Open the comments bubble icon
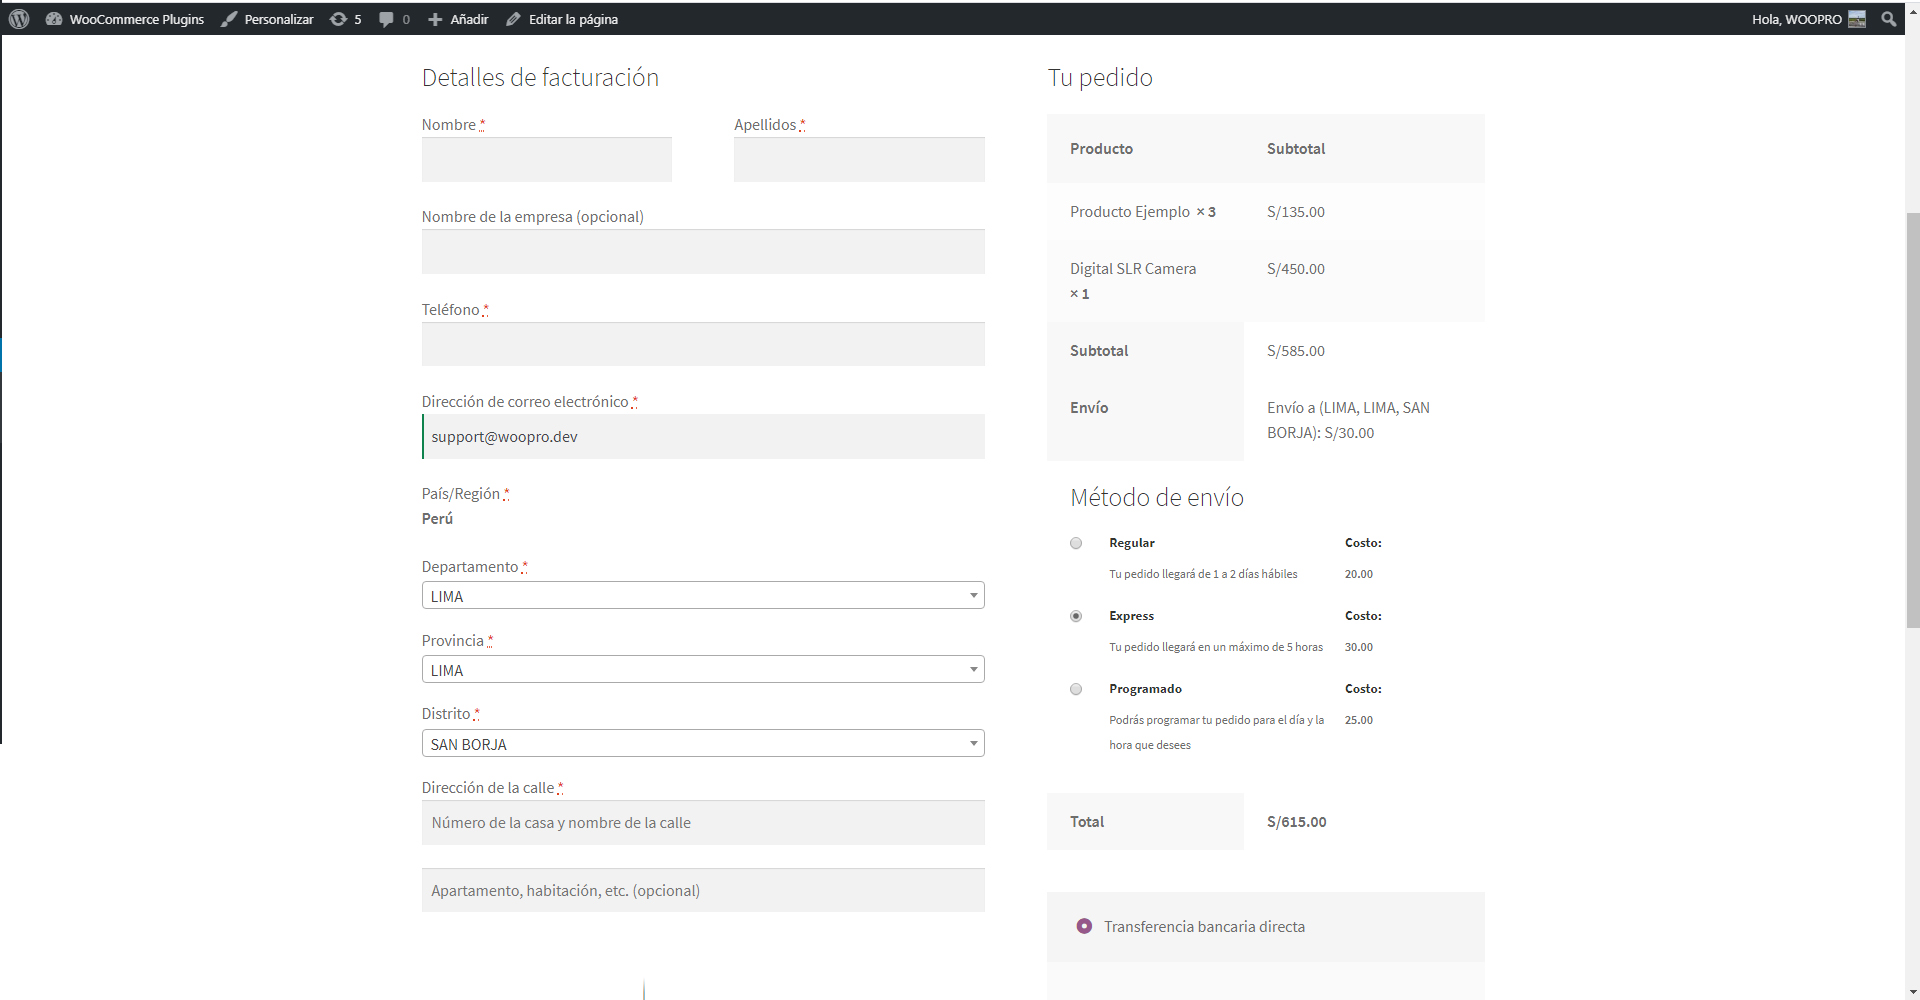The height and width of the screenshot is (1000, 1920). click(x=386, y=19)
